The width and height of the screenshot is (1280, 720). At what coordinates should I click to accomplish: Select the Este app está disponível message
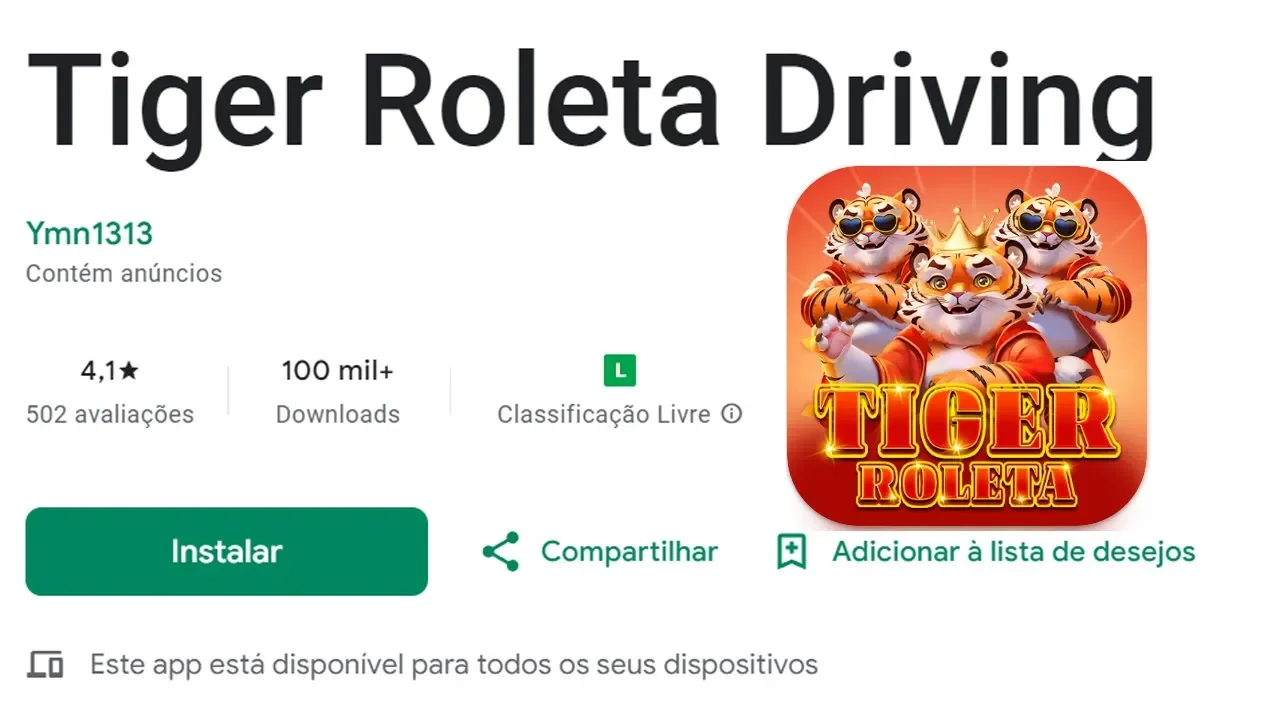point(454,664)
